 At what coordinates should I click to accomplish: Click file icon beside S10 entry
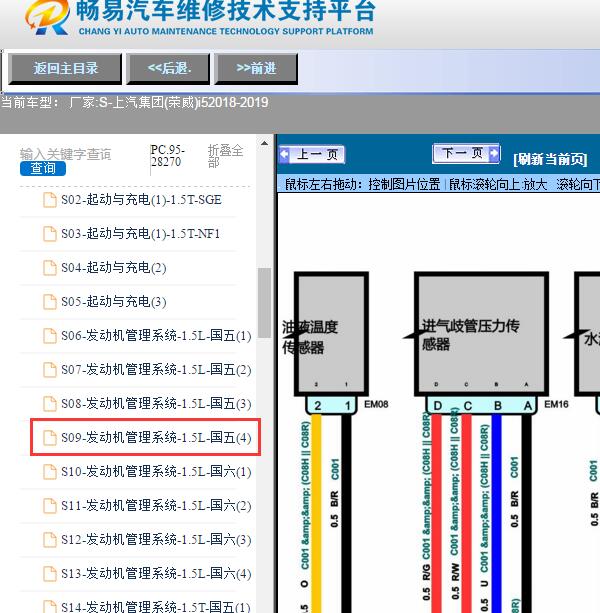pos(50,472)
